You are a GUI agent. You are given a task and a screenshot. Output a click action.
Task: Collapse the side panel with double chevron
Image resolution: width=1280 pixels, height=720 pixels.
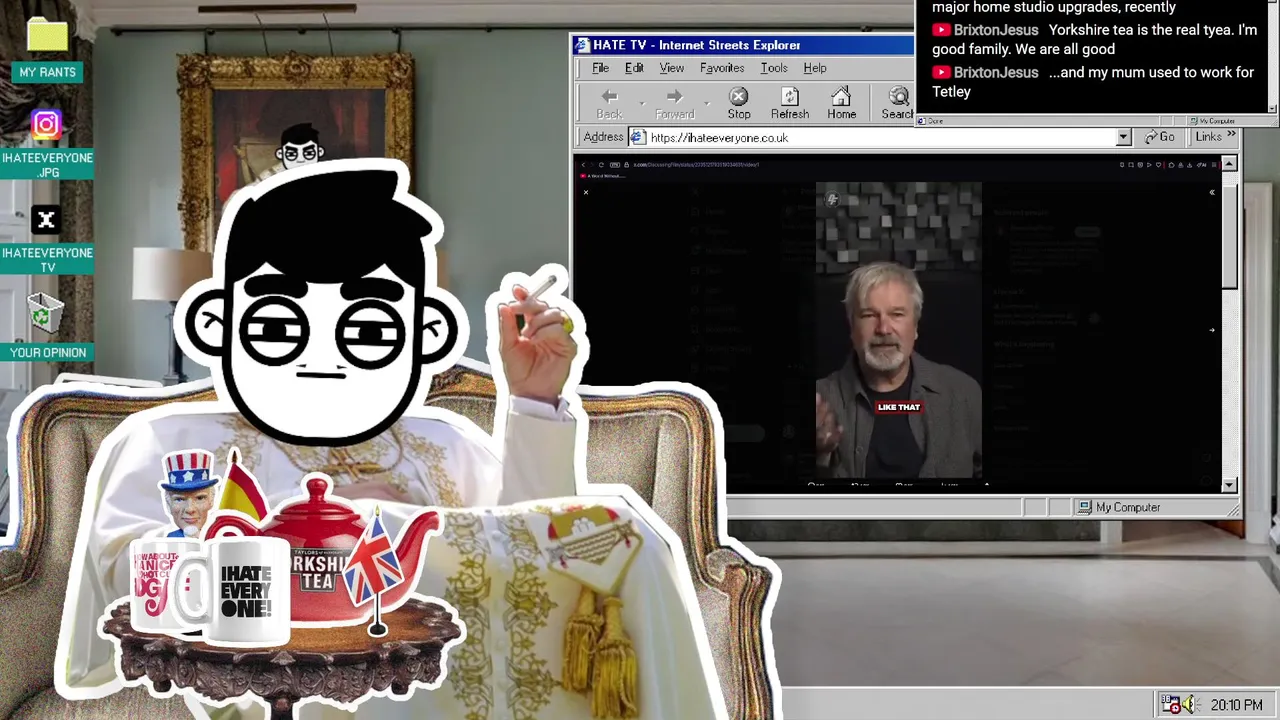pos(1212,192)
